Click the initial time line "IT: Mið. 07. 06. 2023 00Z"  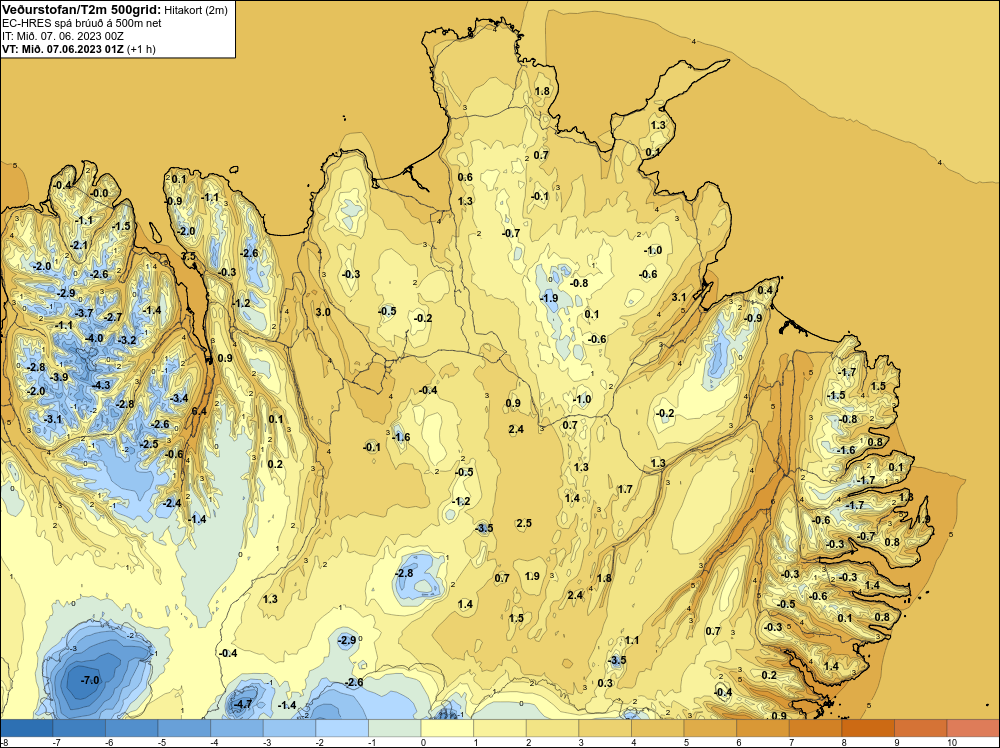coord(62,36)
